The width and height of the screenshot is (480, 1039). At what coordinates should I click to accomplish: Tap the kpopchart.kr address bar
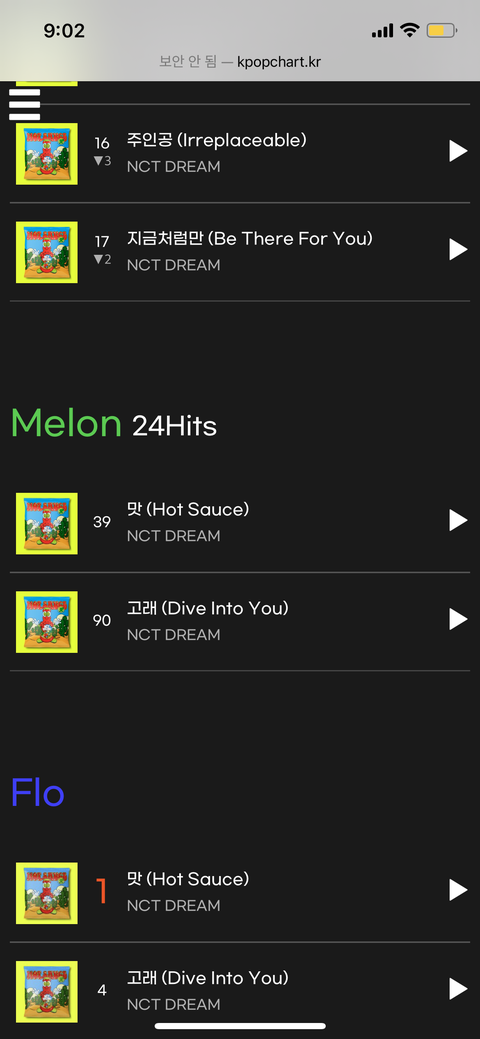240,62
